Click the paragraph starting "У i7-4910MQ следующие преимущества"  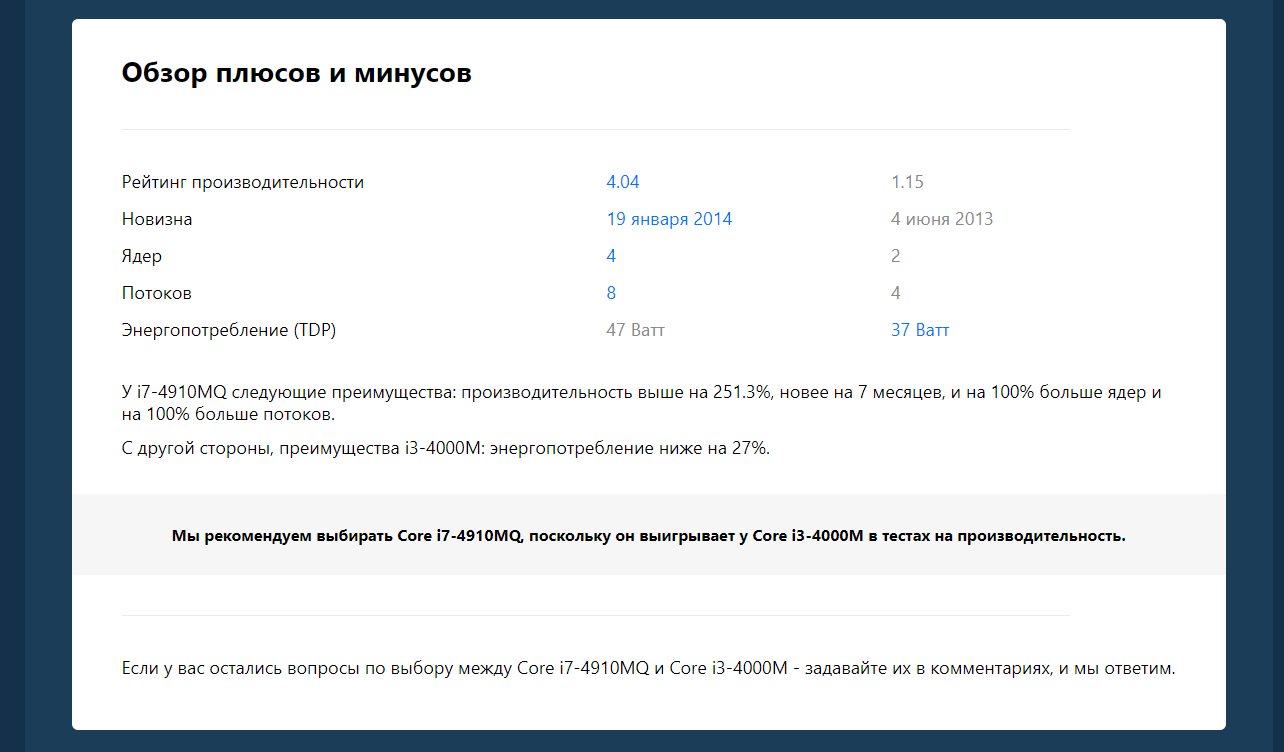pos(642,403)
